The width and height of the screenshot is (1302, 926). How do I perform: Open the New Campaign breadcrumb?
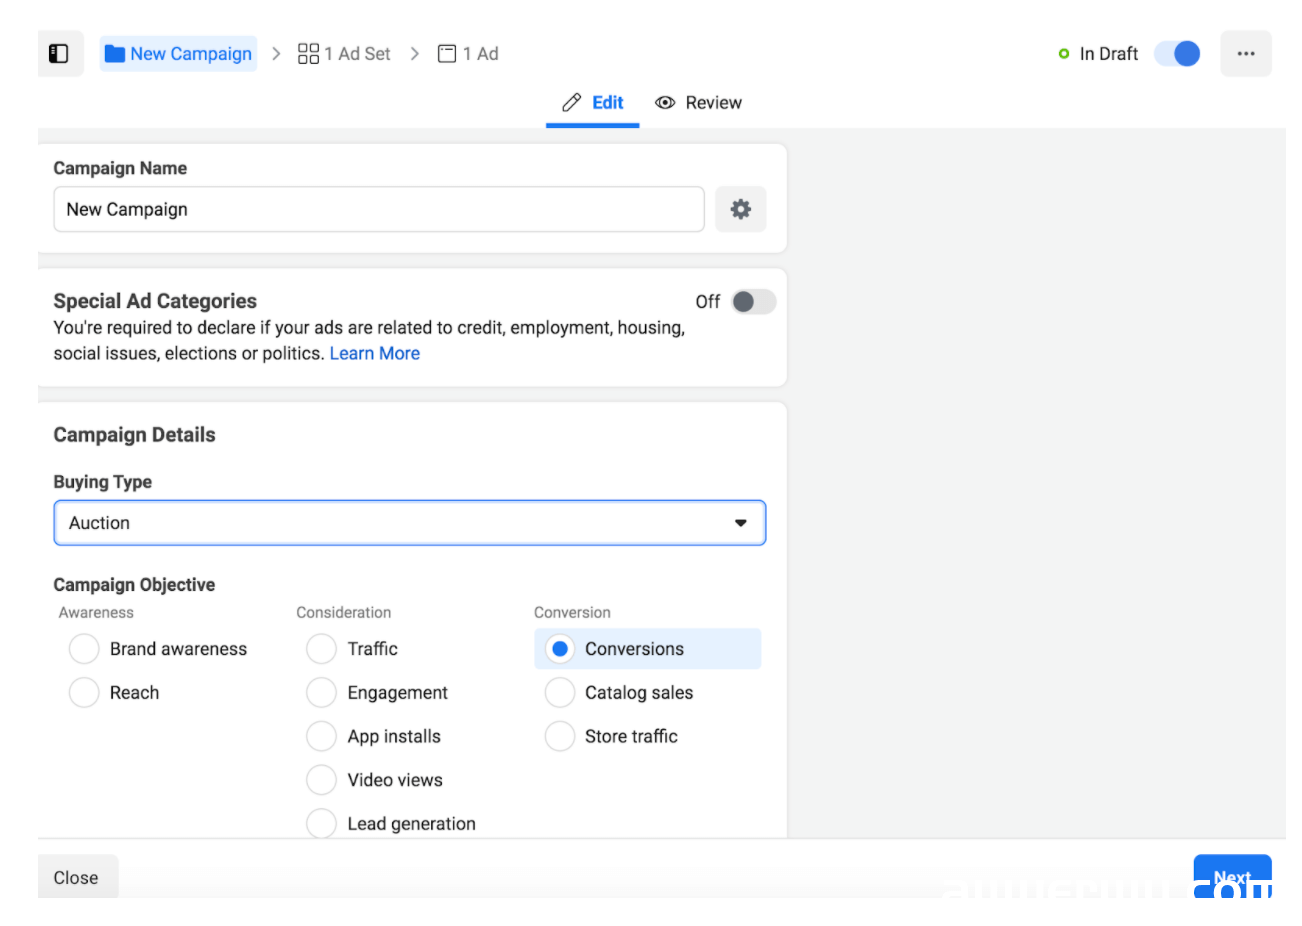click(x=178, y=53)
